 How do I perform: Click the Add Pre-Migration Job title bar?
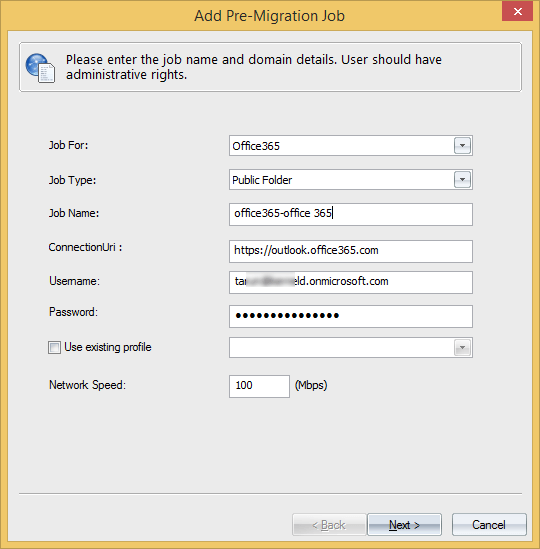270,16
